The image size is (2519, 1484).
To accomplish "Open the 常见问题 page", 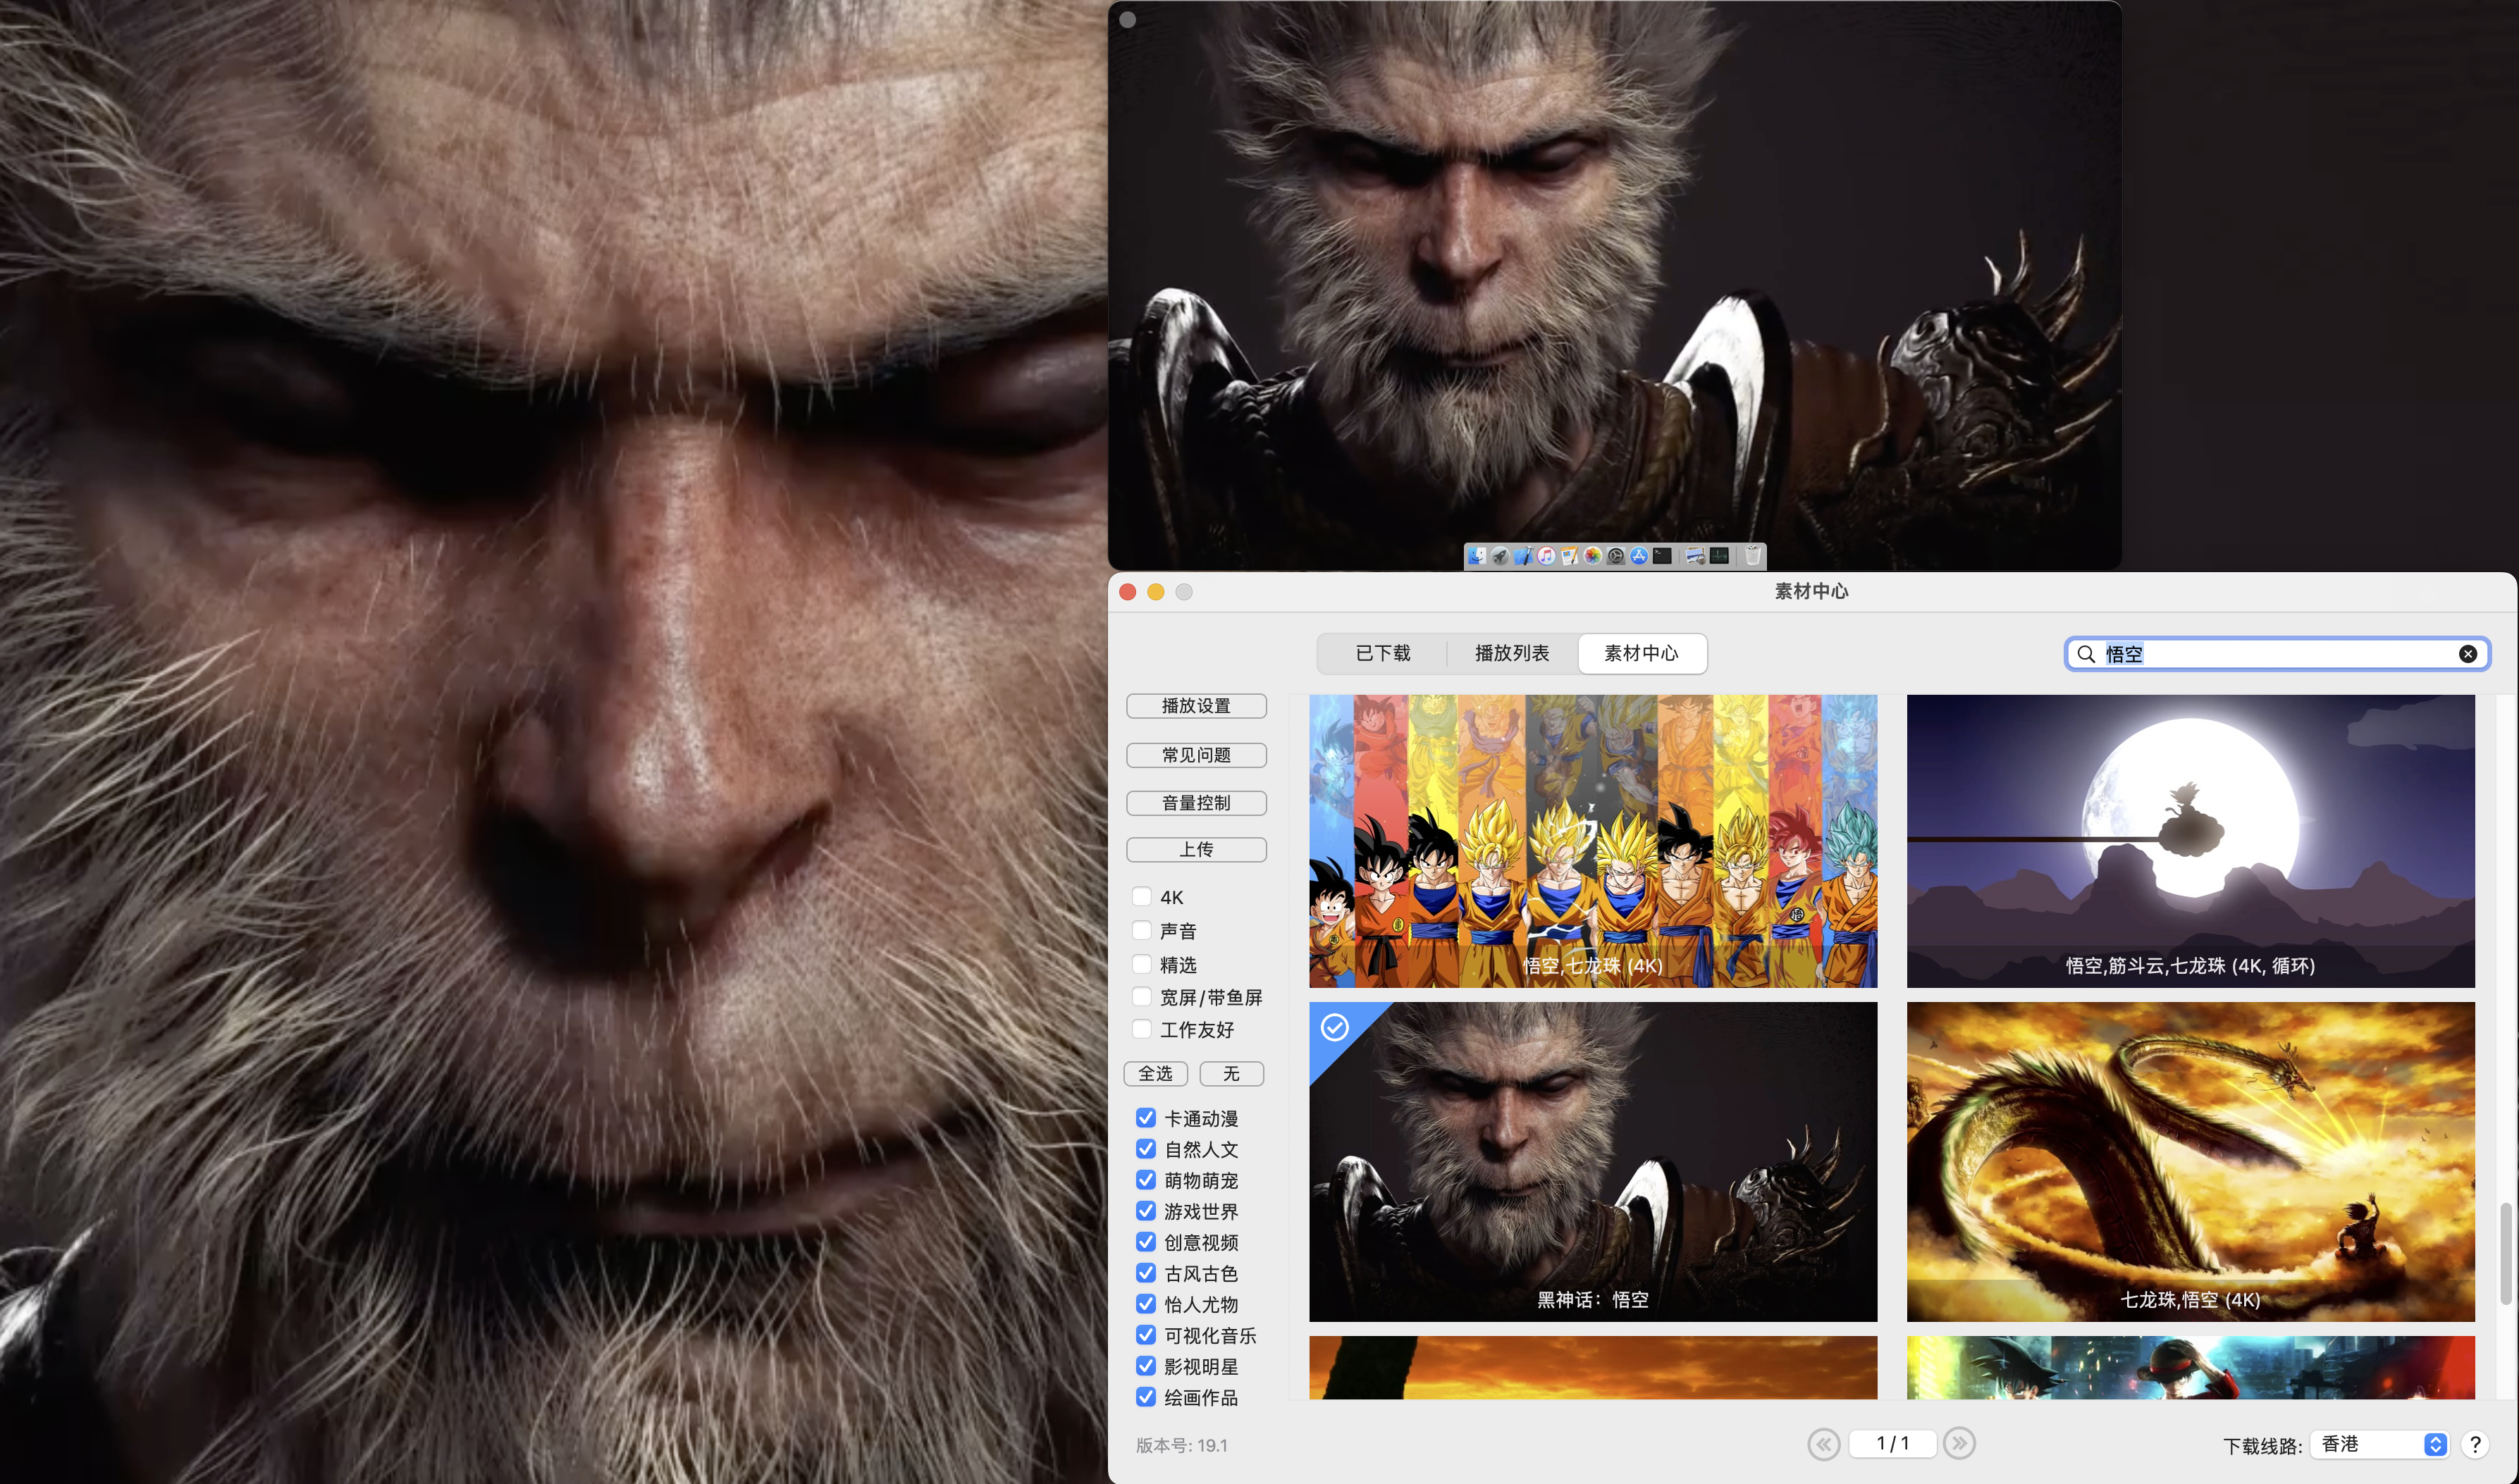I will click(x=1196, y=755).
